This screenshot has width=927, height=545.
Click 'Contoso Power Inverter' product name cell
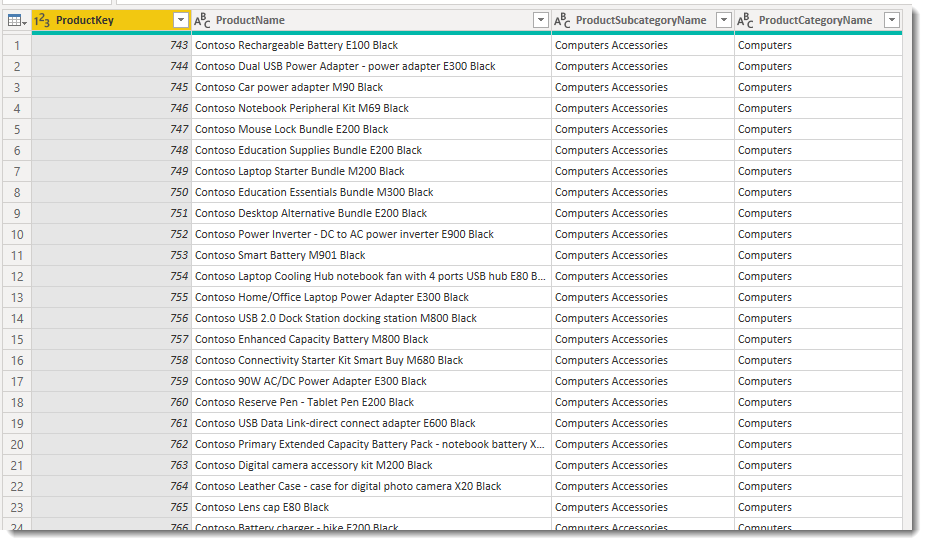[371, 235]
